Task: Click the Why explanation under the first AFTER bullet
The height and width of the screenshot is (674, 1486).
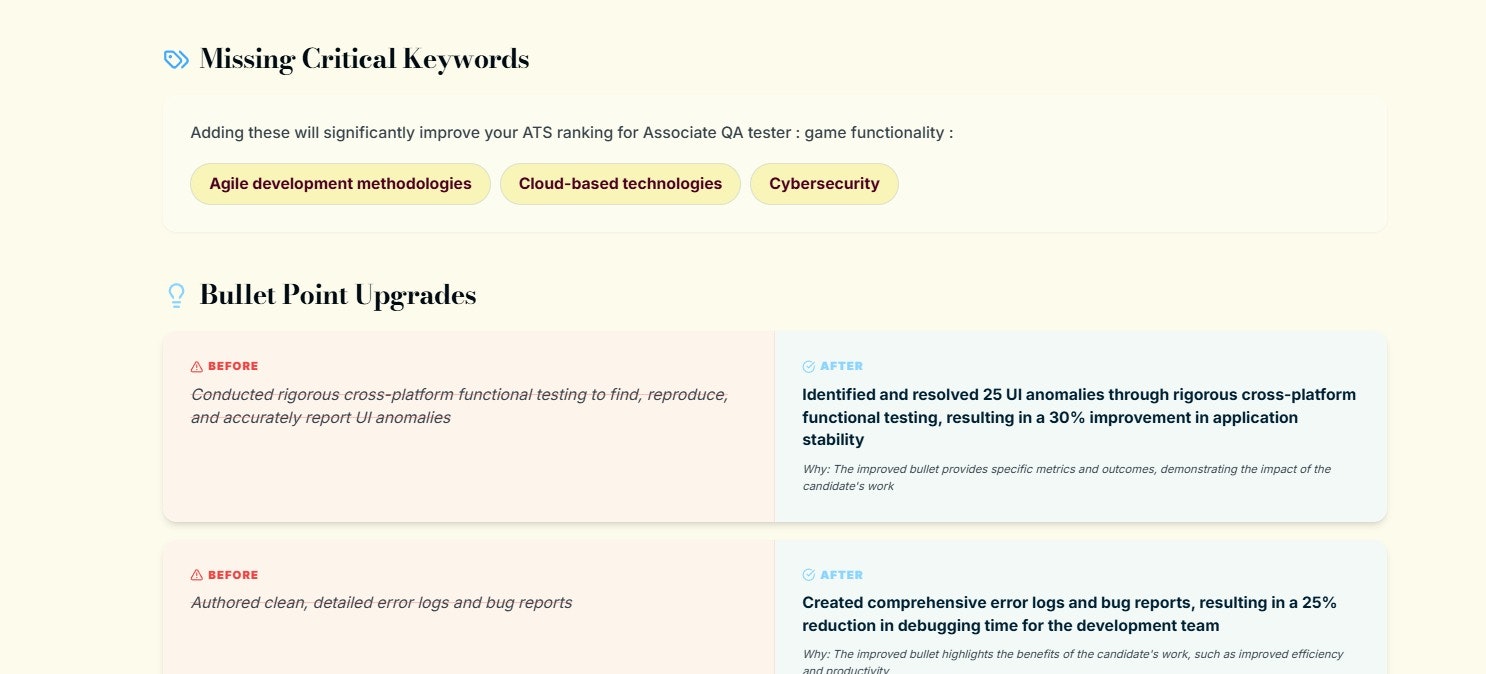Action: pos(1065,477)
